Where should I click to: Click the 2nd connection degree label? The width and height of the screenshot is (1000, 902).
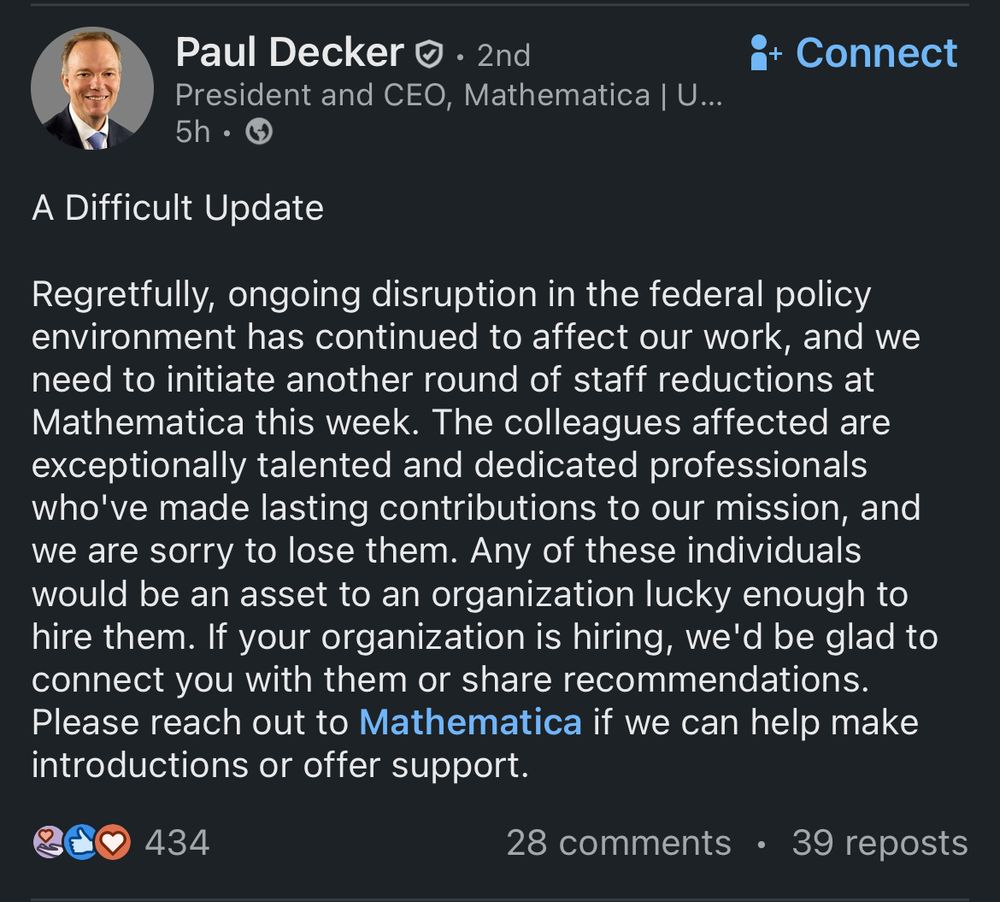tap(502, 56)
